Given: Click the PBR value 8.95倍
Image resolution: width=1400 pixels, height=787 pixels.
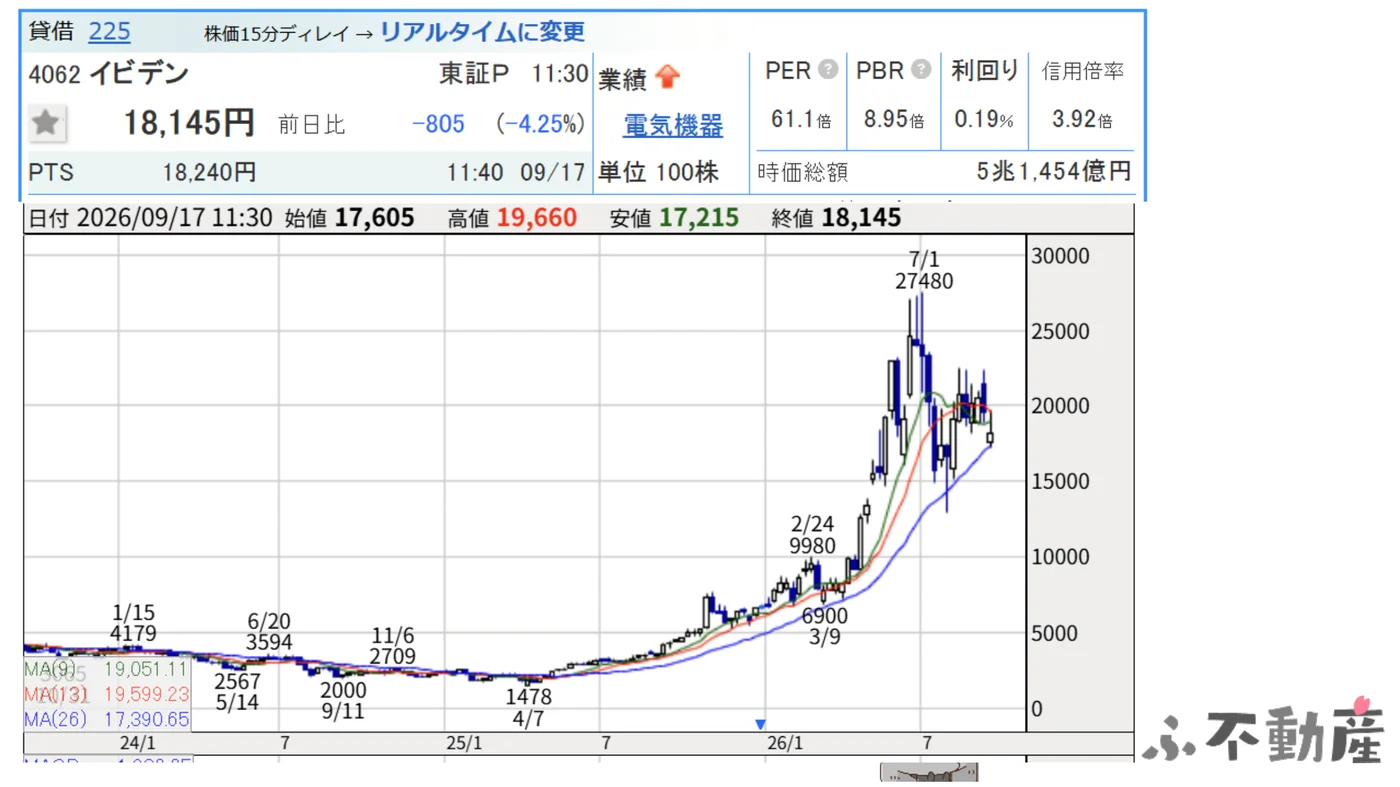Looking at the screenshot, I should pos(894,120).
